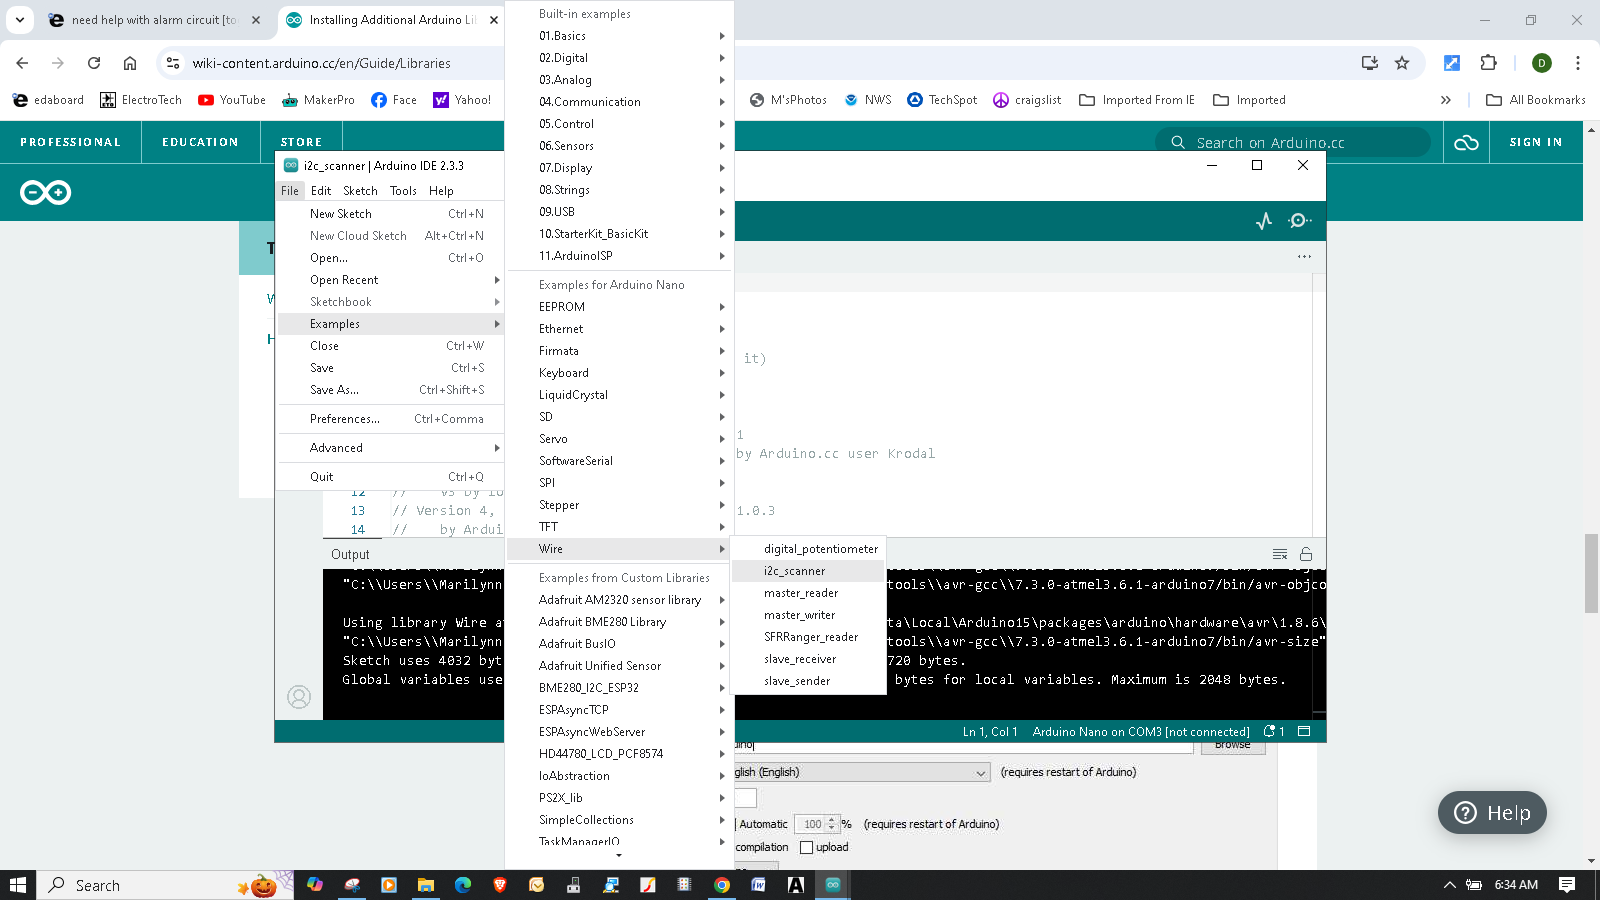The width and height of the screenshot is (1600, 900).
Task: Select the i2c_scanner Wire example
Action: point(809,571)
